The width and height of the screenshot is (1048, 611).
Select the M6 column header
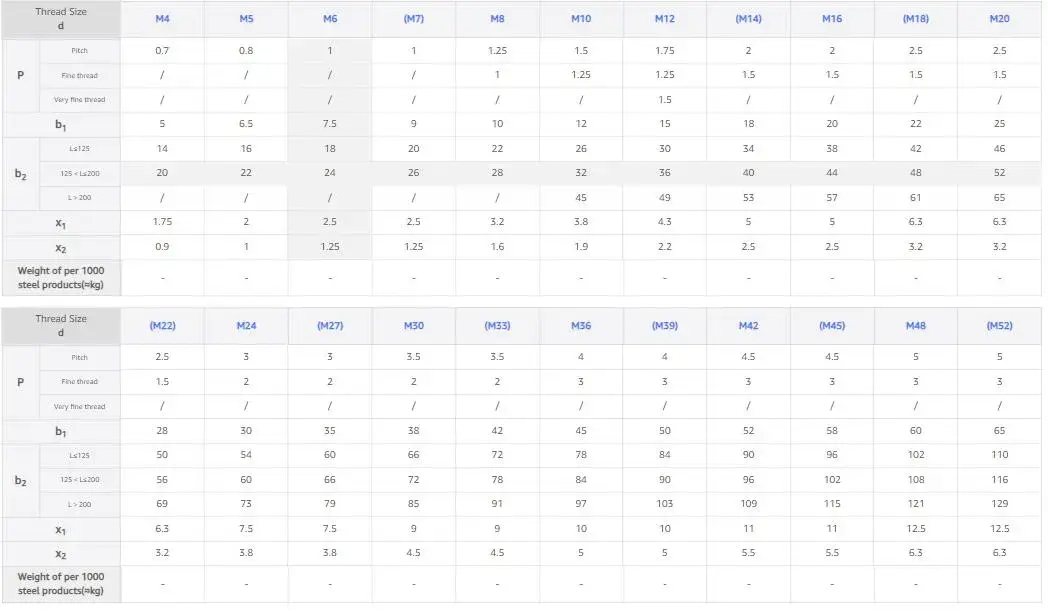click(330, 19)
